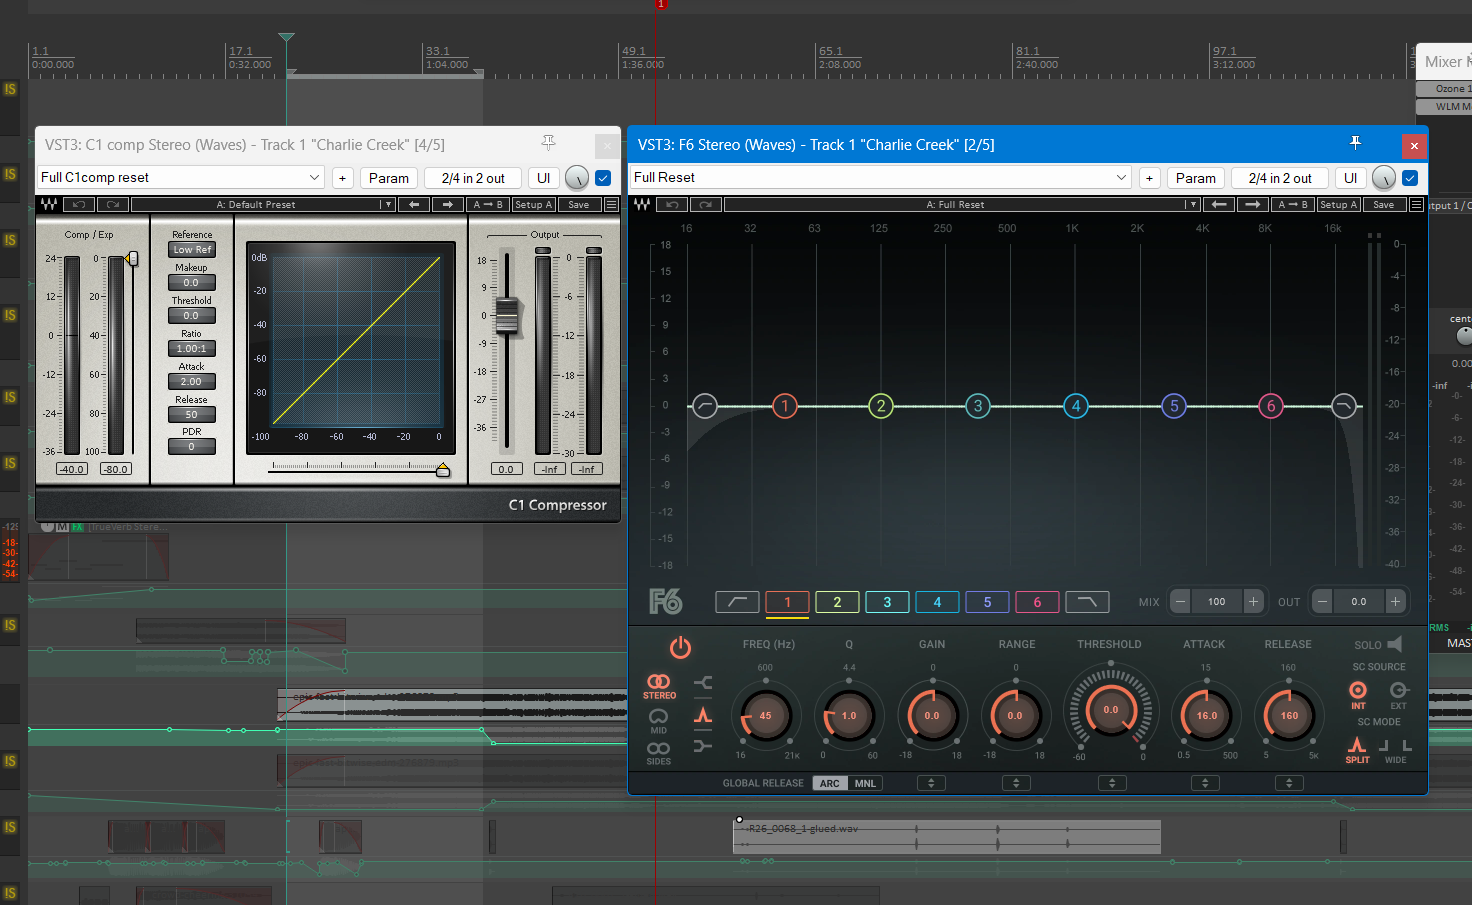Select Stereo processing mode in F6
This screenshot has width=1472, height=905.
pos(659,686)
